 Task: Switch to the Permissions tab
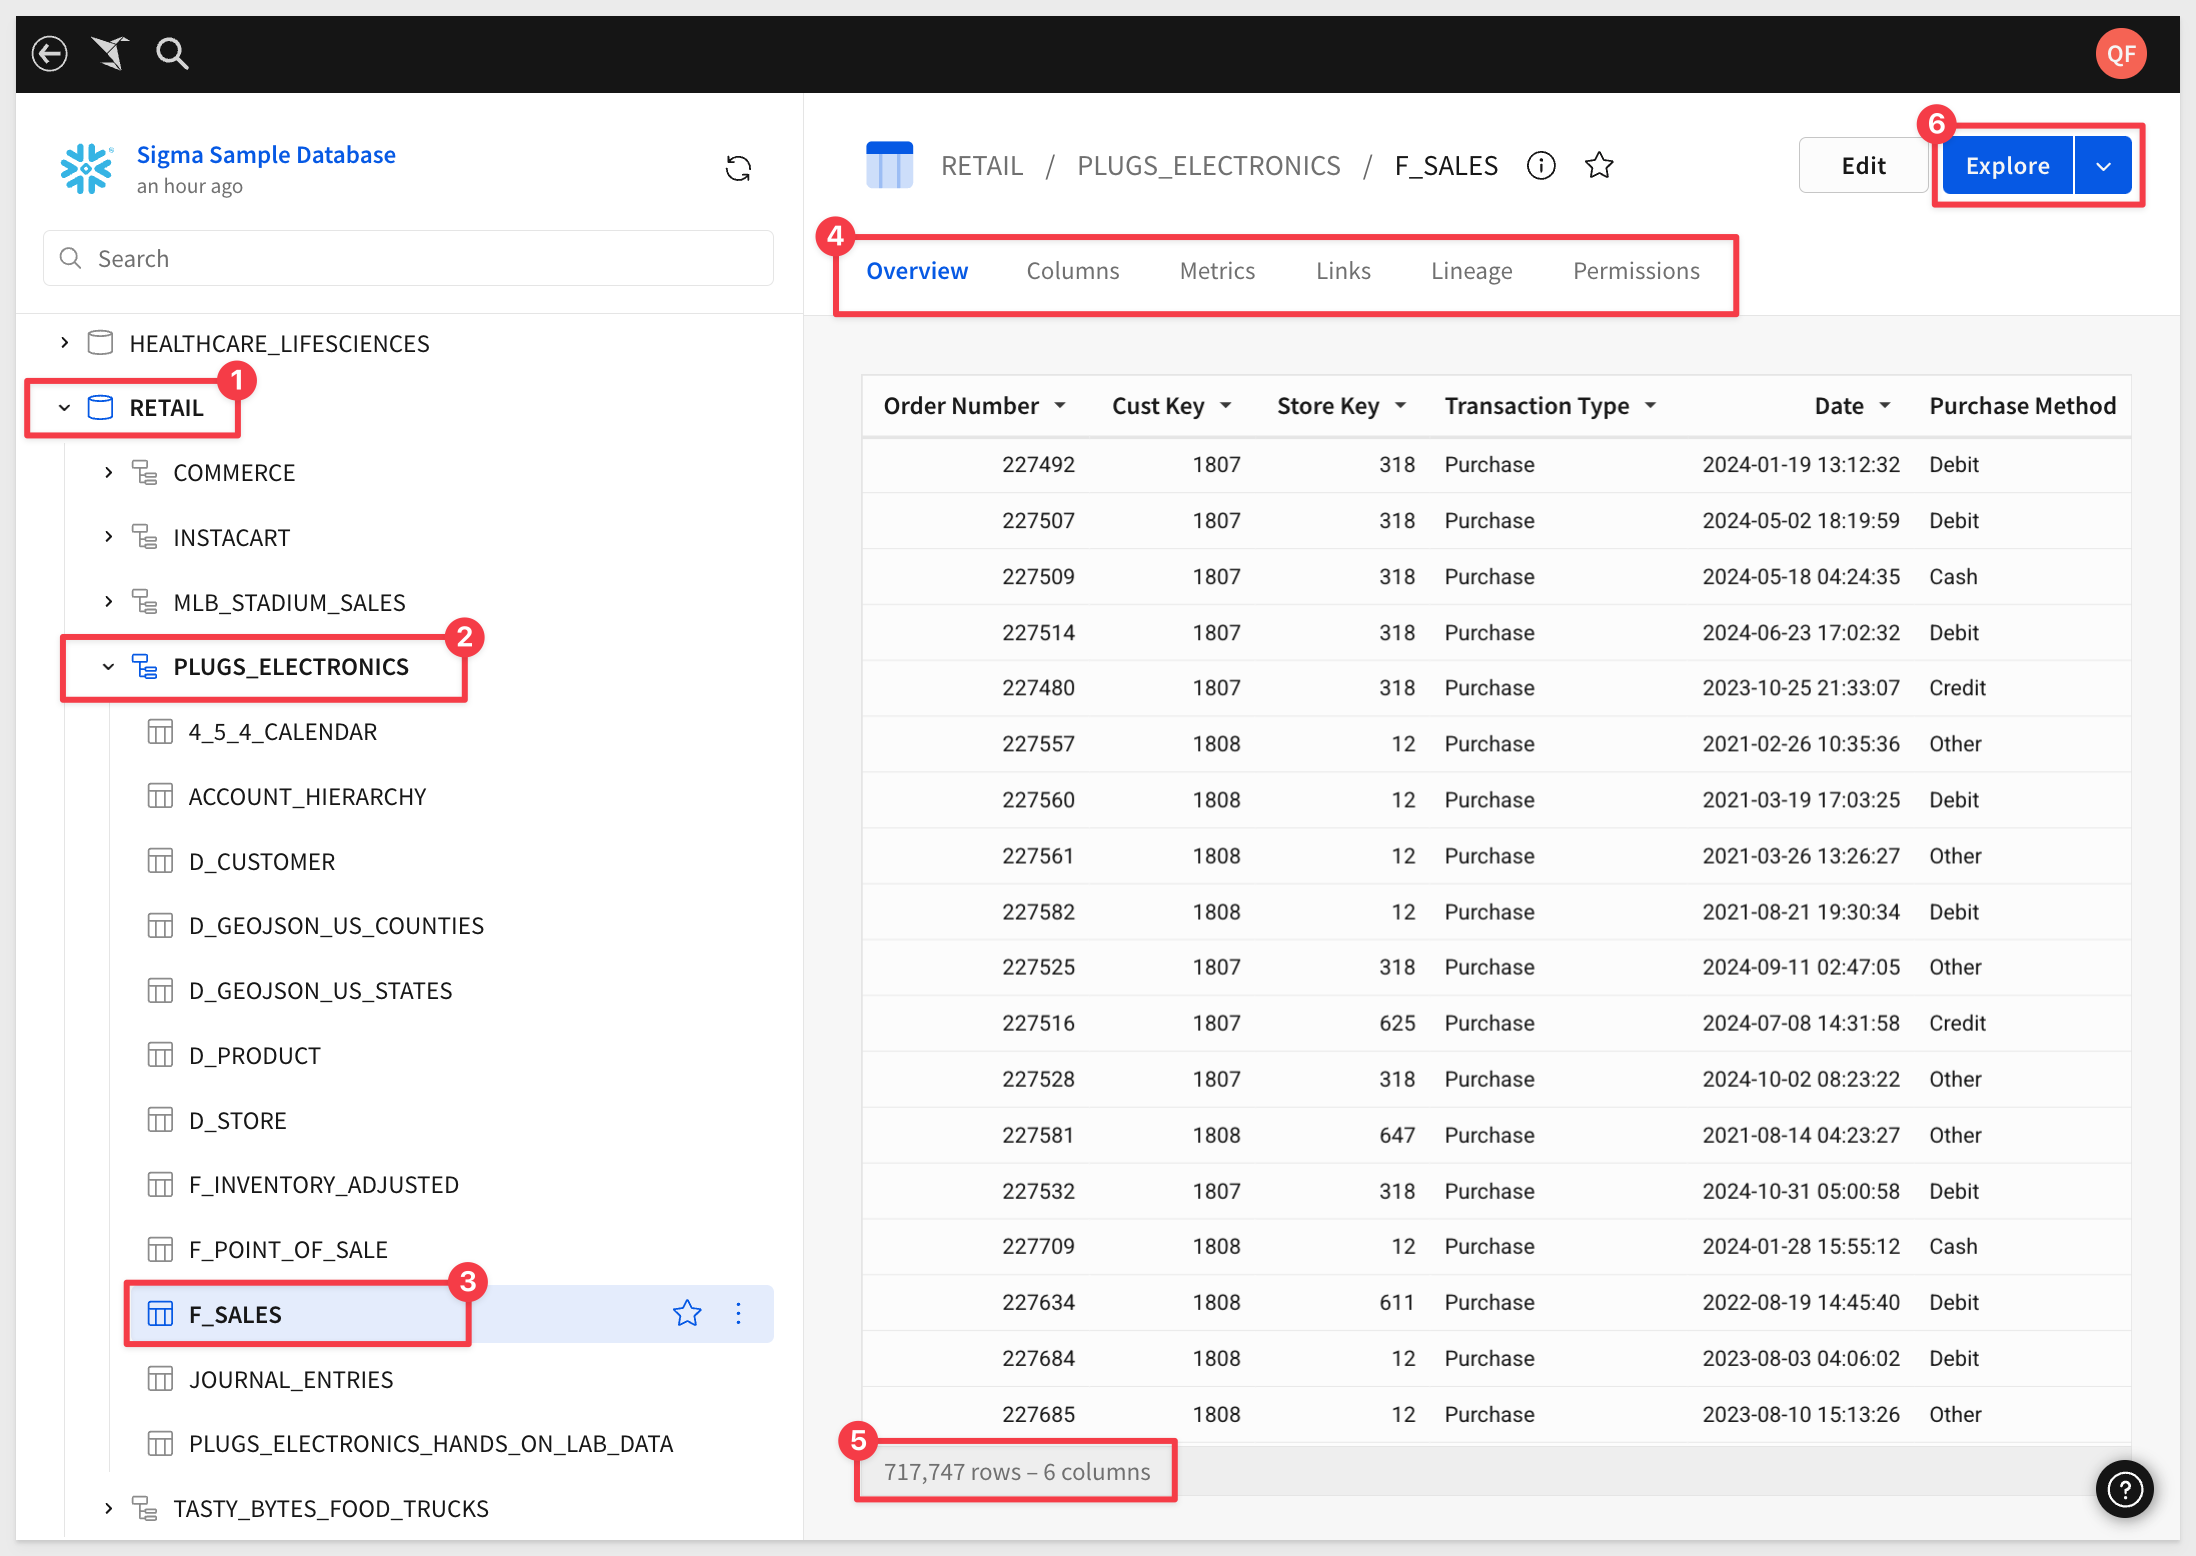pos(1636,271)
